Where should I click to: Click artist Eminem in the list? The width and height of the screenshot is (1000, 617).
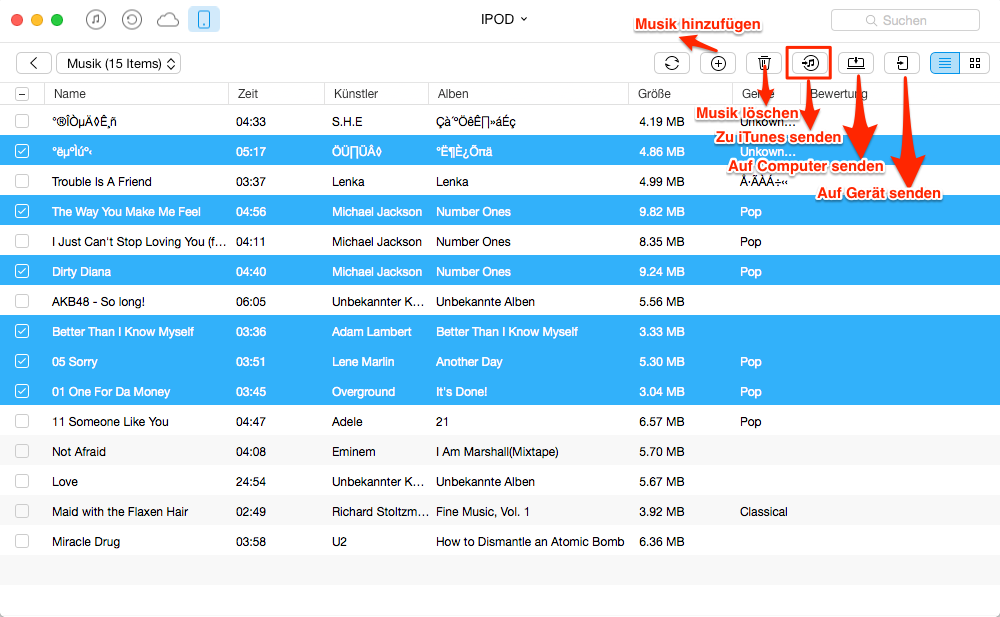pos(353,452)
